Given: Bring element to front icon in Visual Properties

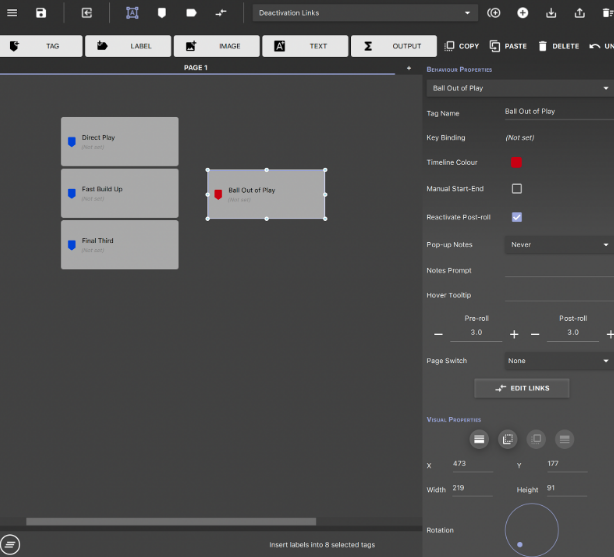Looking at the screenshot, I should click(479, 439).
